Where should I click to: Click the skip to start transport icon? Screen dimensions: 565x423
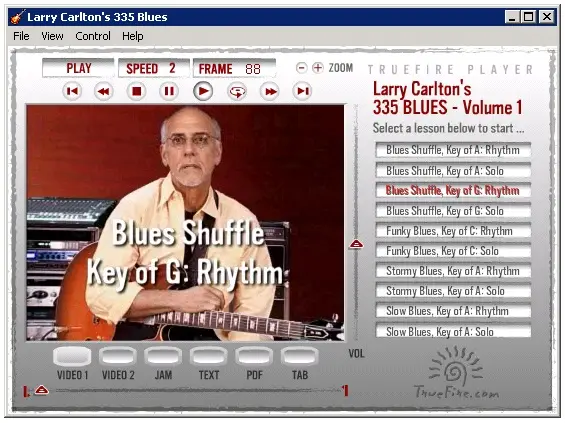pos(72,92)
